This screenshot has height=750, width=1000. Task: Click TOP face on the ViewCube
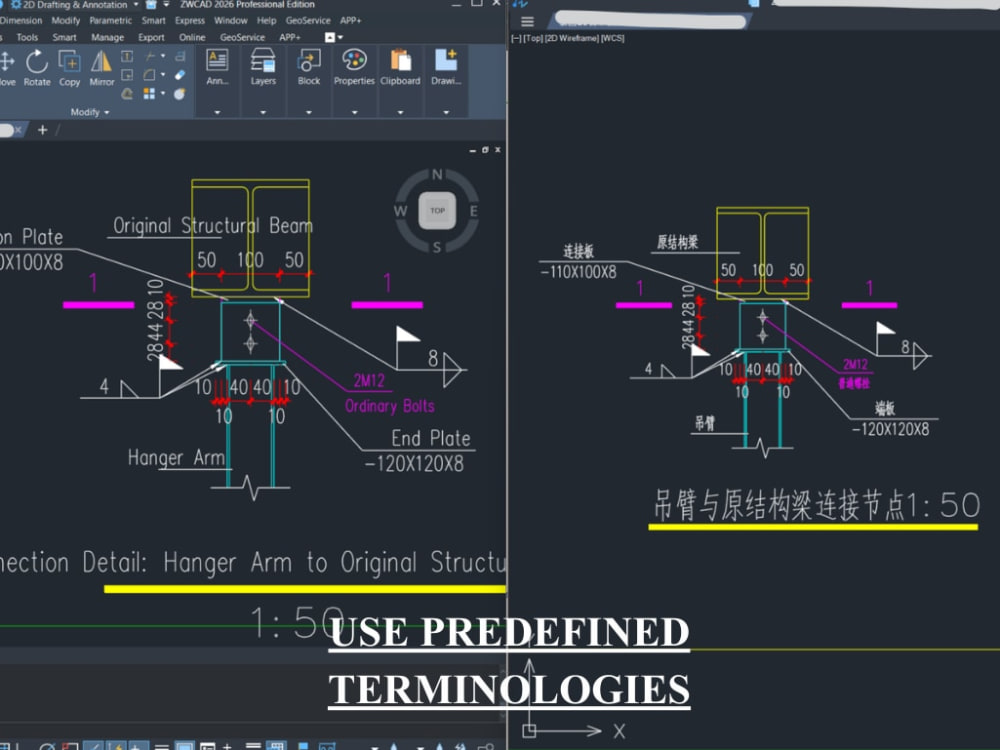[437, 210]
